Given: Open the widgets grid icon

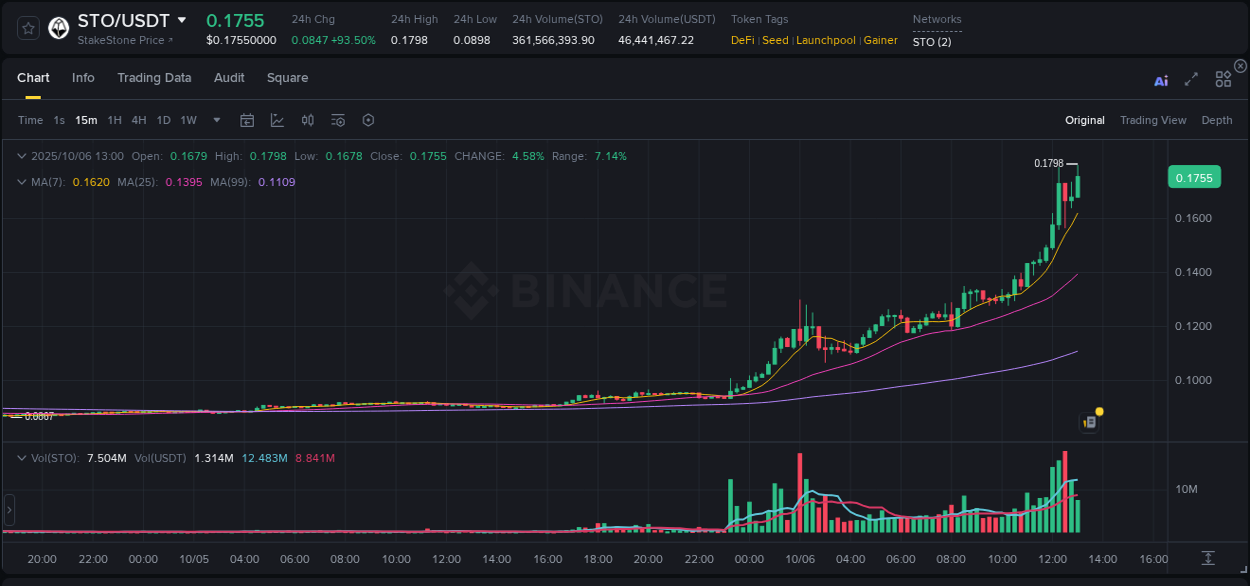Looking at the screenshot, I should (1222, 79).
